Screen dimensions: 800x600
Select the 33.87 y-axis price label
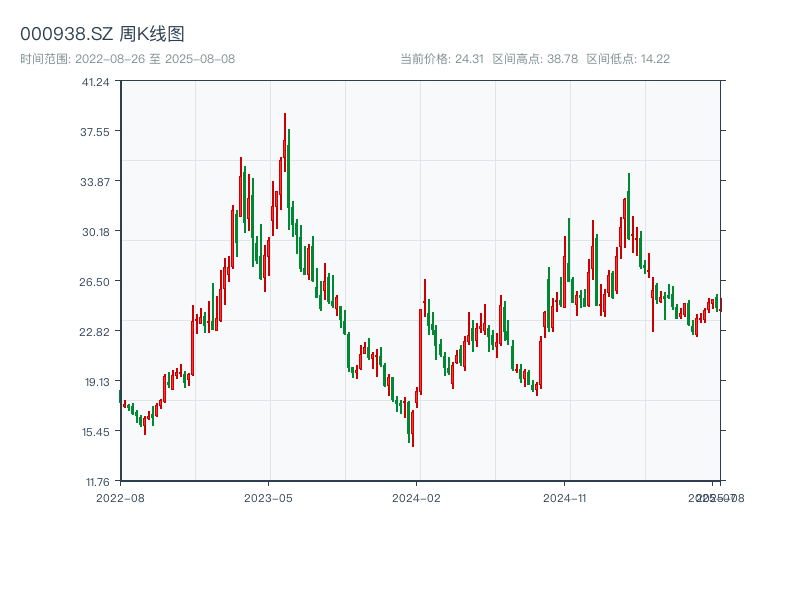click(x=96, y=182)
